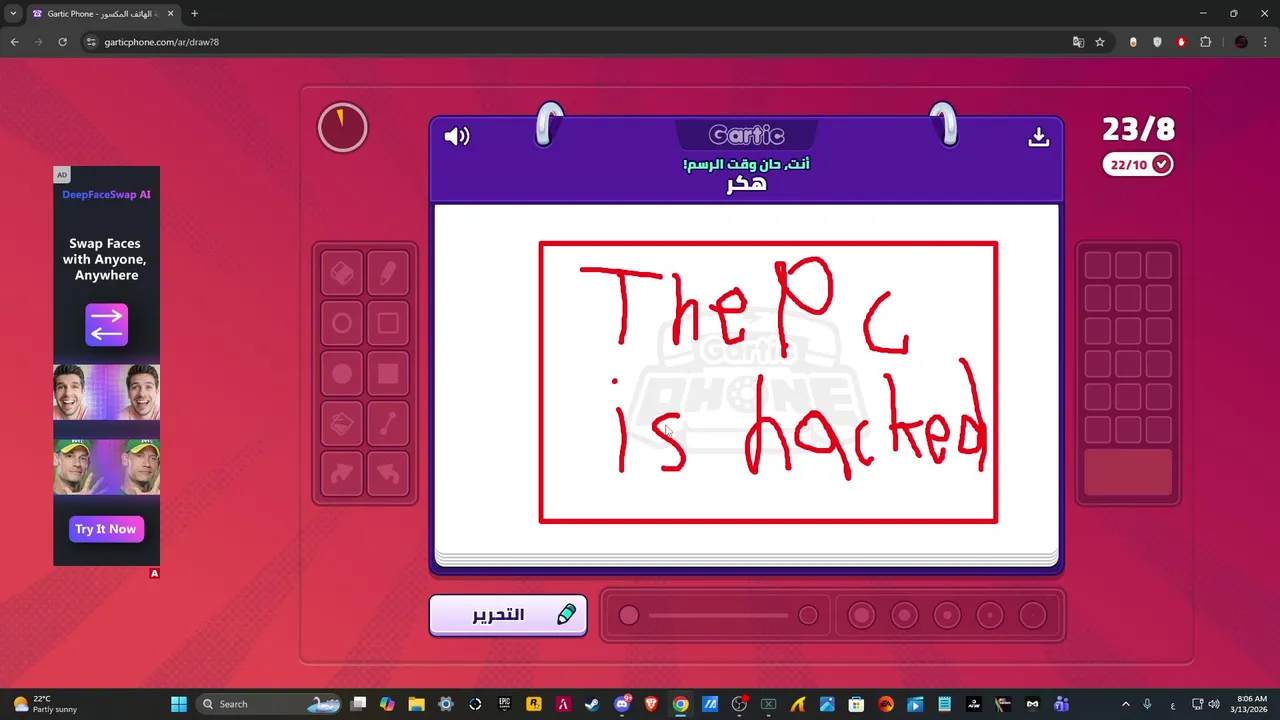Choose the middle brush thickness option
Image resolution: width=1280 pixels, height=720 pixels.
pyautogui.click(x=947, y=616)
